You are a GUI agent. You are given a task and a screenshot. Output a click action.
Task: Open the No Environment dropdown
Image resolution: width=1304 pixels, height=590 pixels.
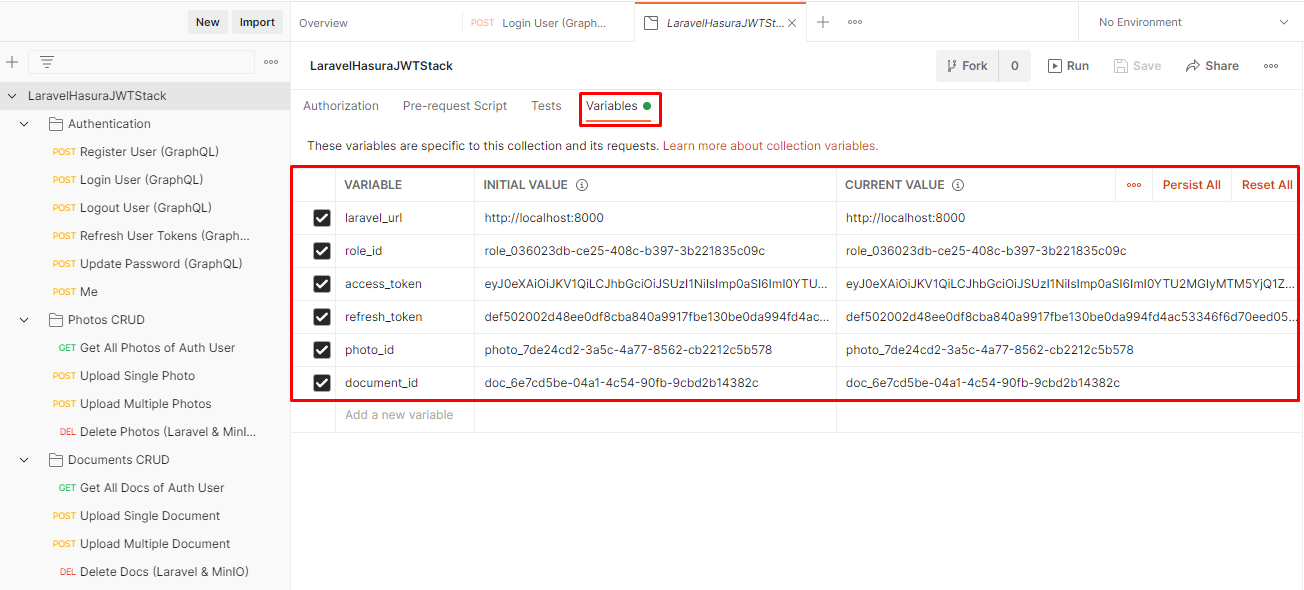[x=1191, y=22]
